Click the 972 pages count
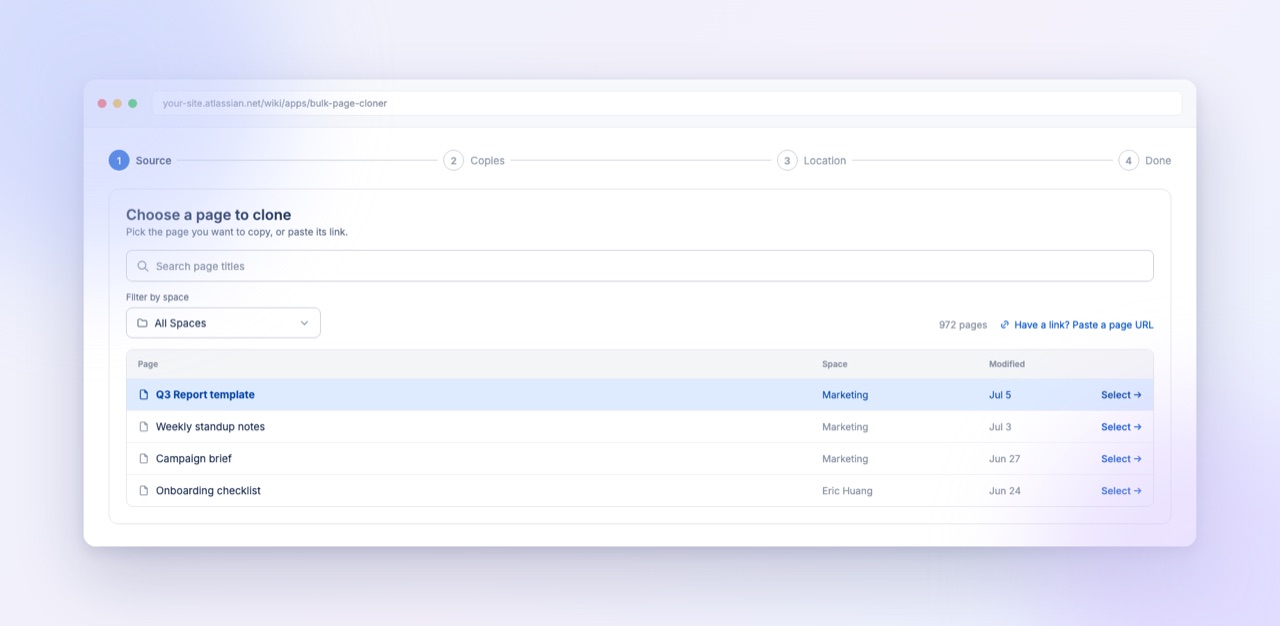 963,325
